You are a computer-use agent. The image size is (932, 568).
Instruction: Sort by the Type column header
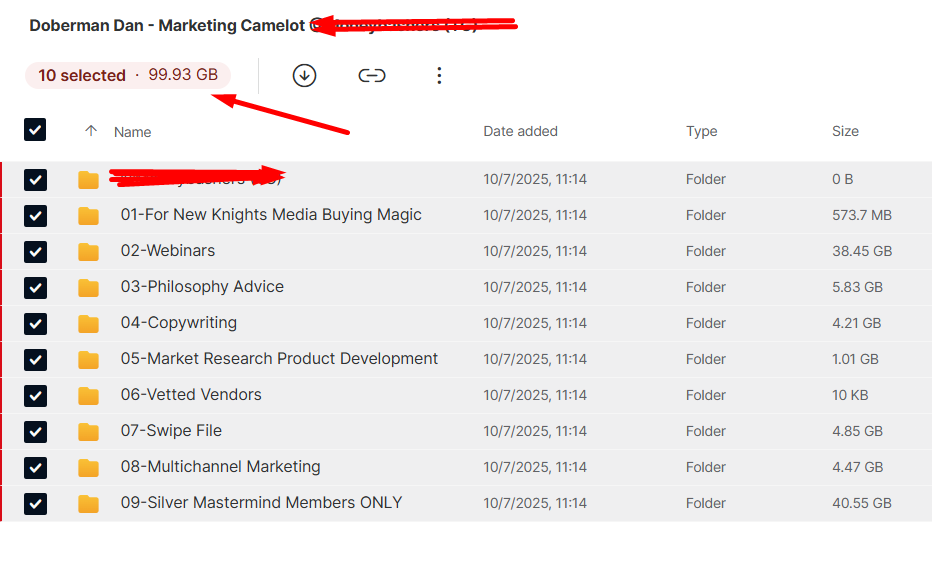tap(701, 131)
